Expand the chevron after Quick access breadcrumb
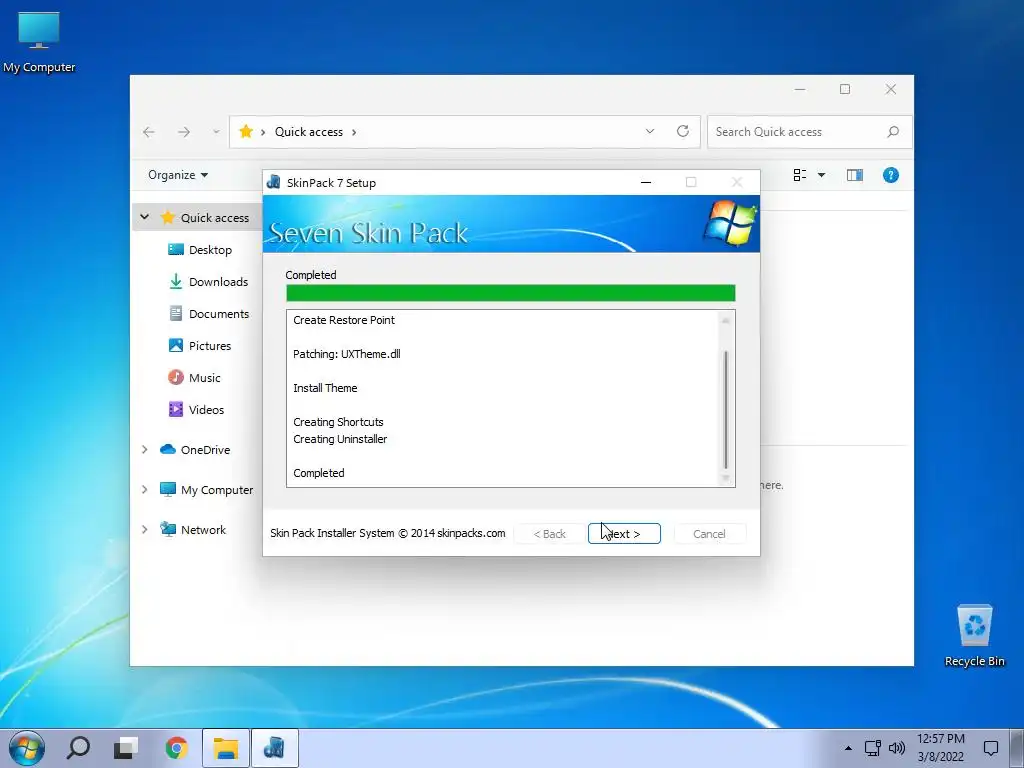This screenshot has width=1024, height=768. point(354,132)
